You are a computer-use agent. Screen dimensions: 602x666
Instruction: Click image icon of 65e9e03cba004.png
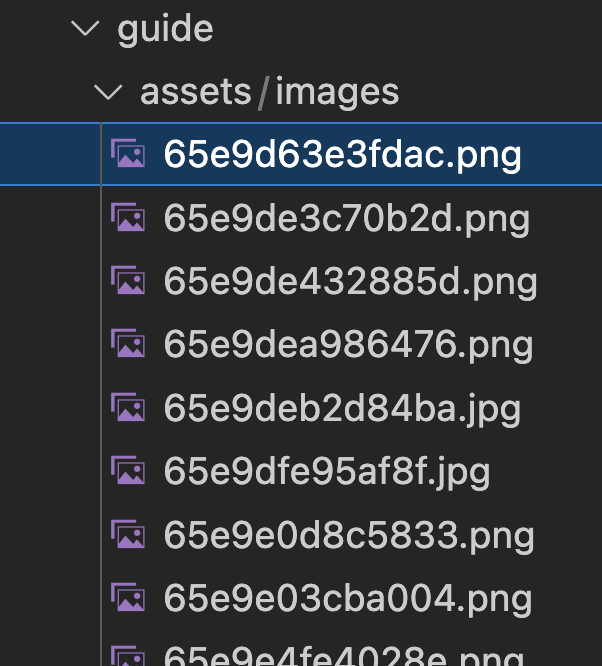[x=128, y=597]
